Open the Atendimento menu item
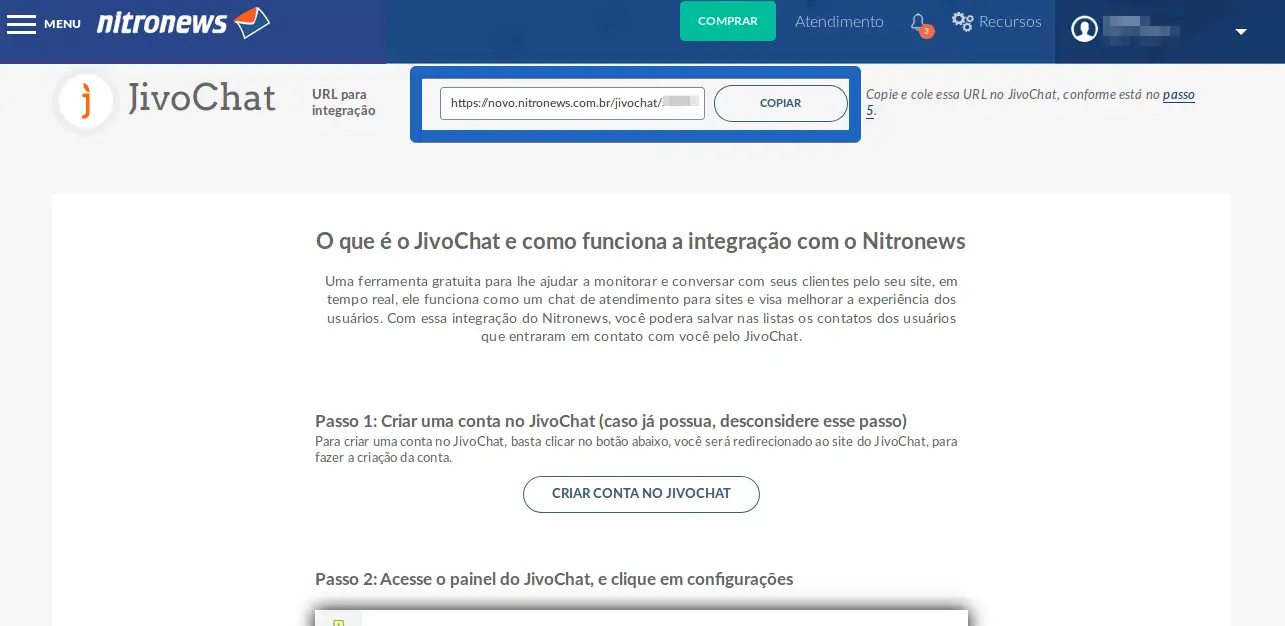This screenshot has height=626, width=1285. pos(839,21)
